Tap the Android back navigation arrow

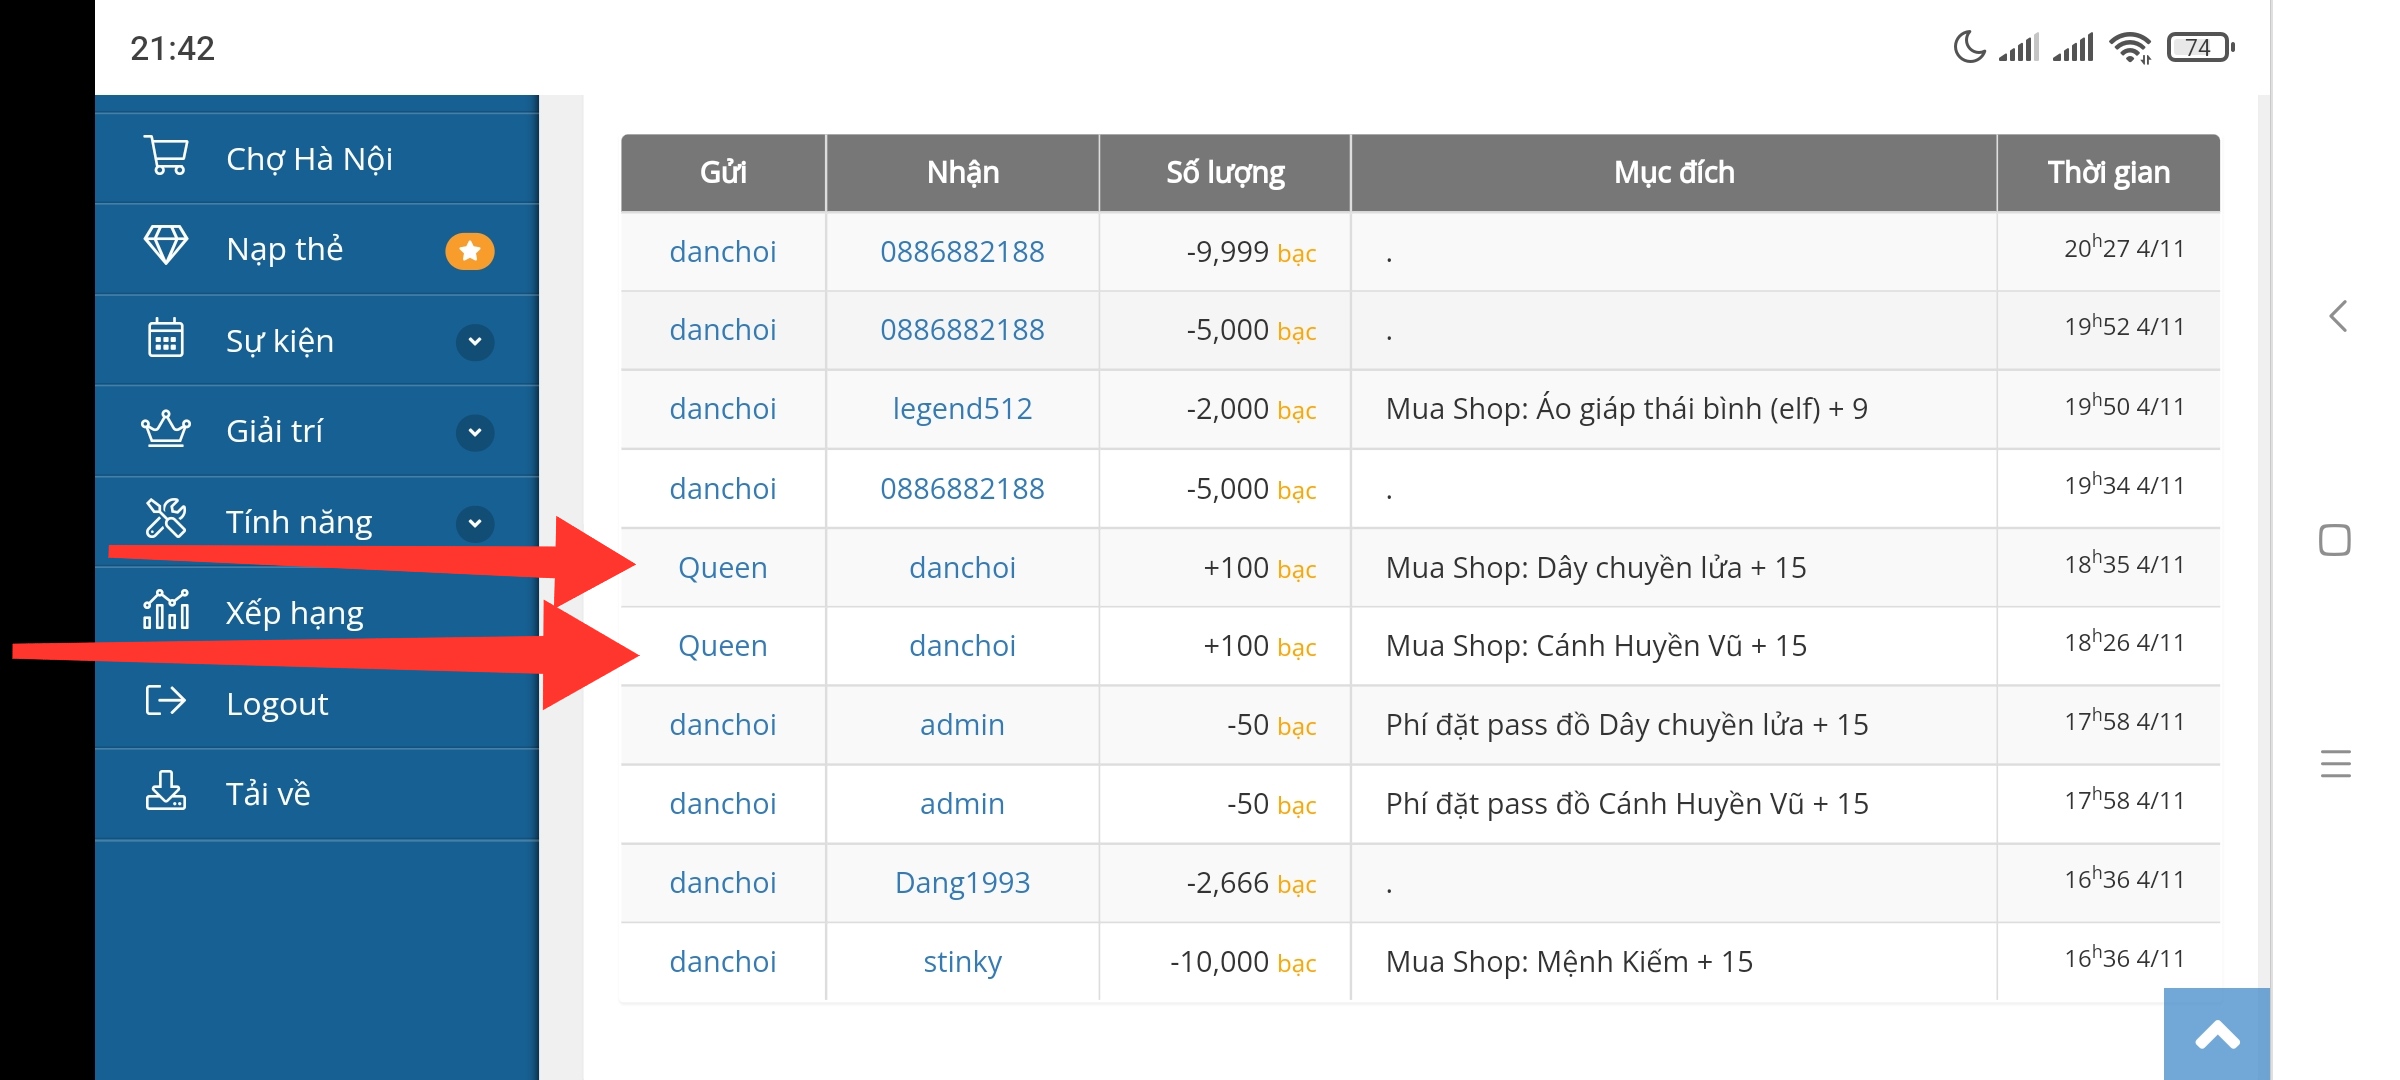2338,316
